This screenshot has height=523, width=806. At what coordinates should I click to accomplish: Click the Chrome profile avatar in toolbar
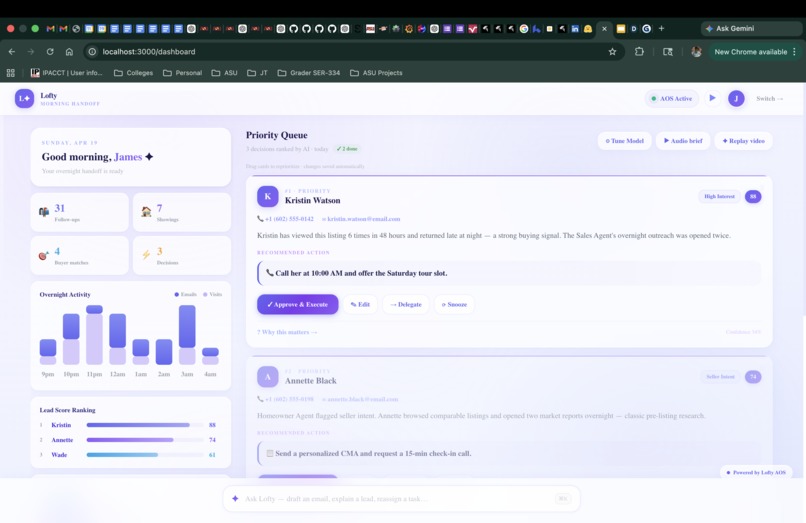point(697,51)
